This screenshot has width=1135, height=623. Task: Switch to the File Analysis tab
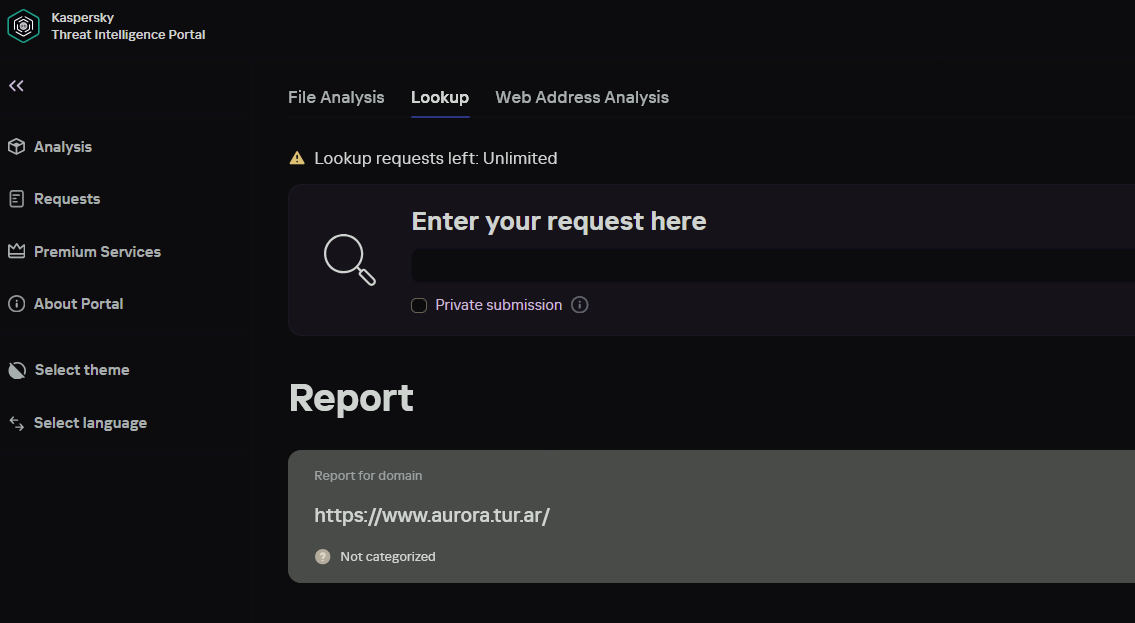coord(336,97)
